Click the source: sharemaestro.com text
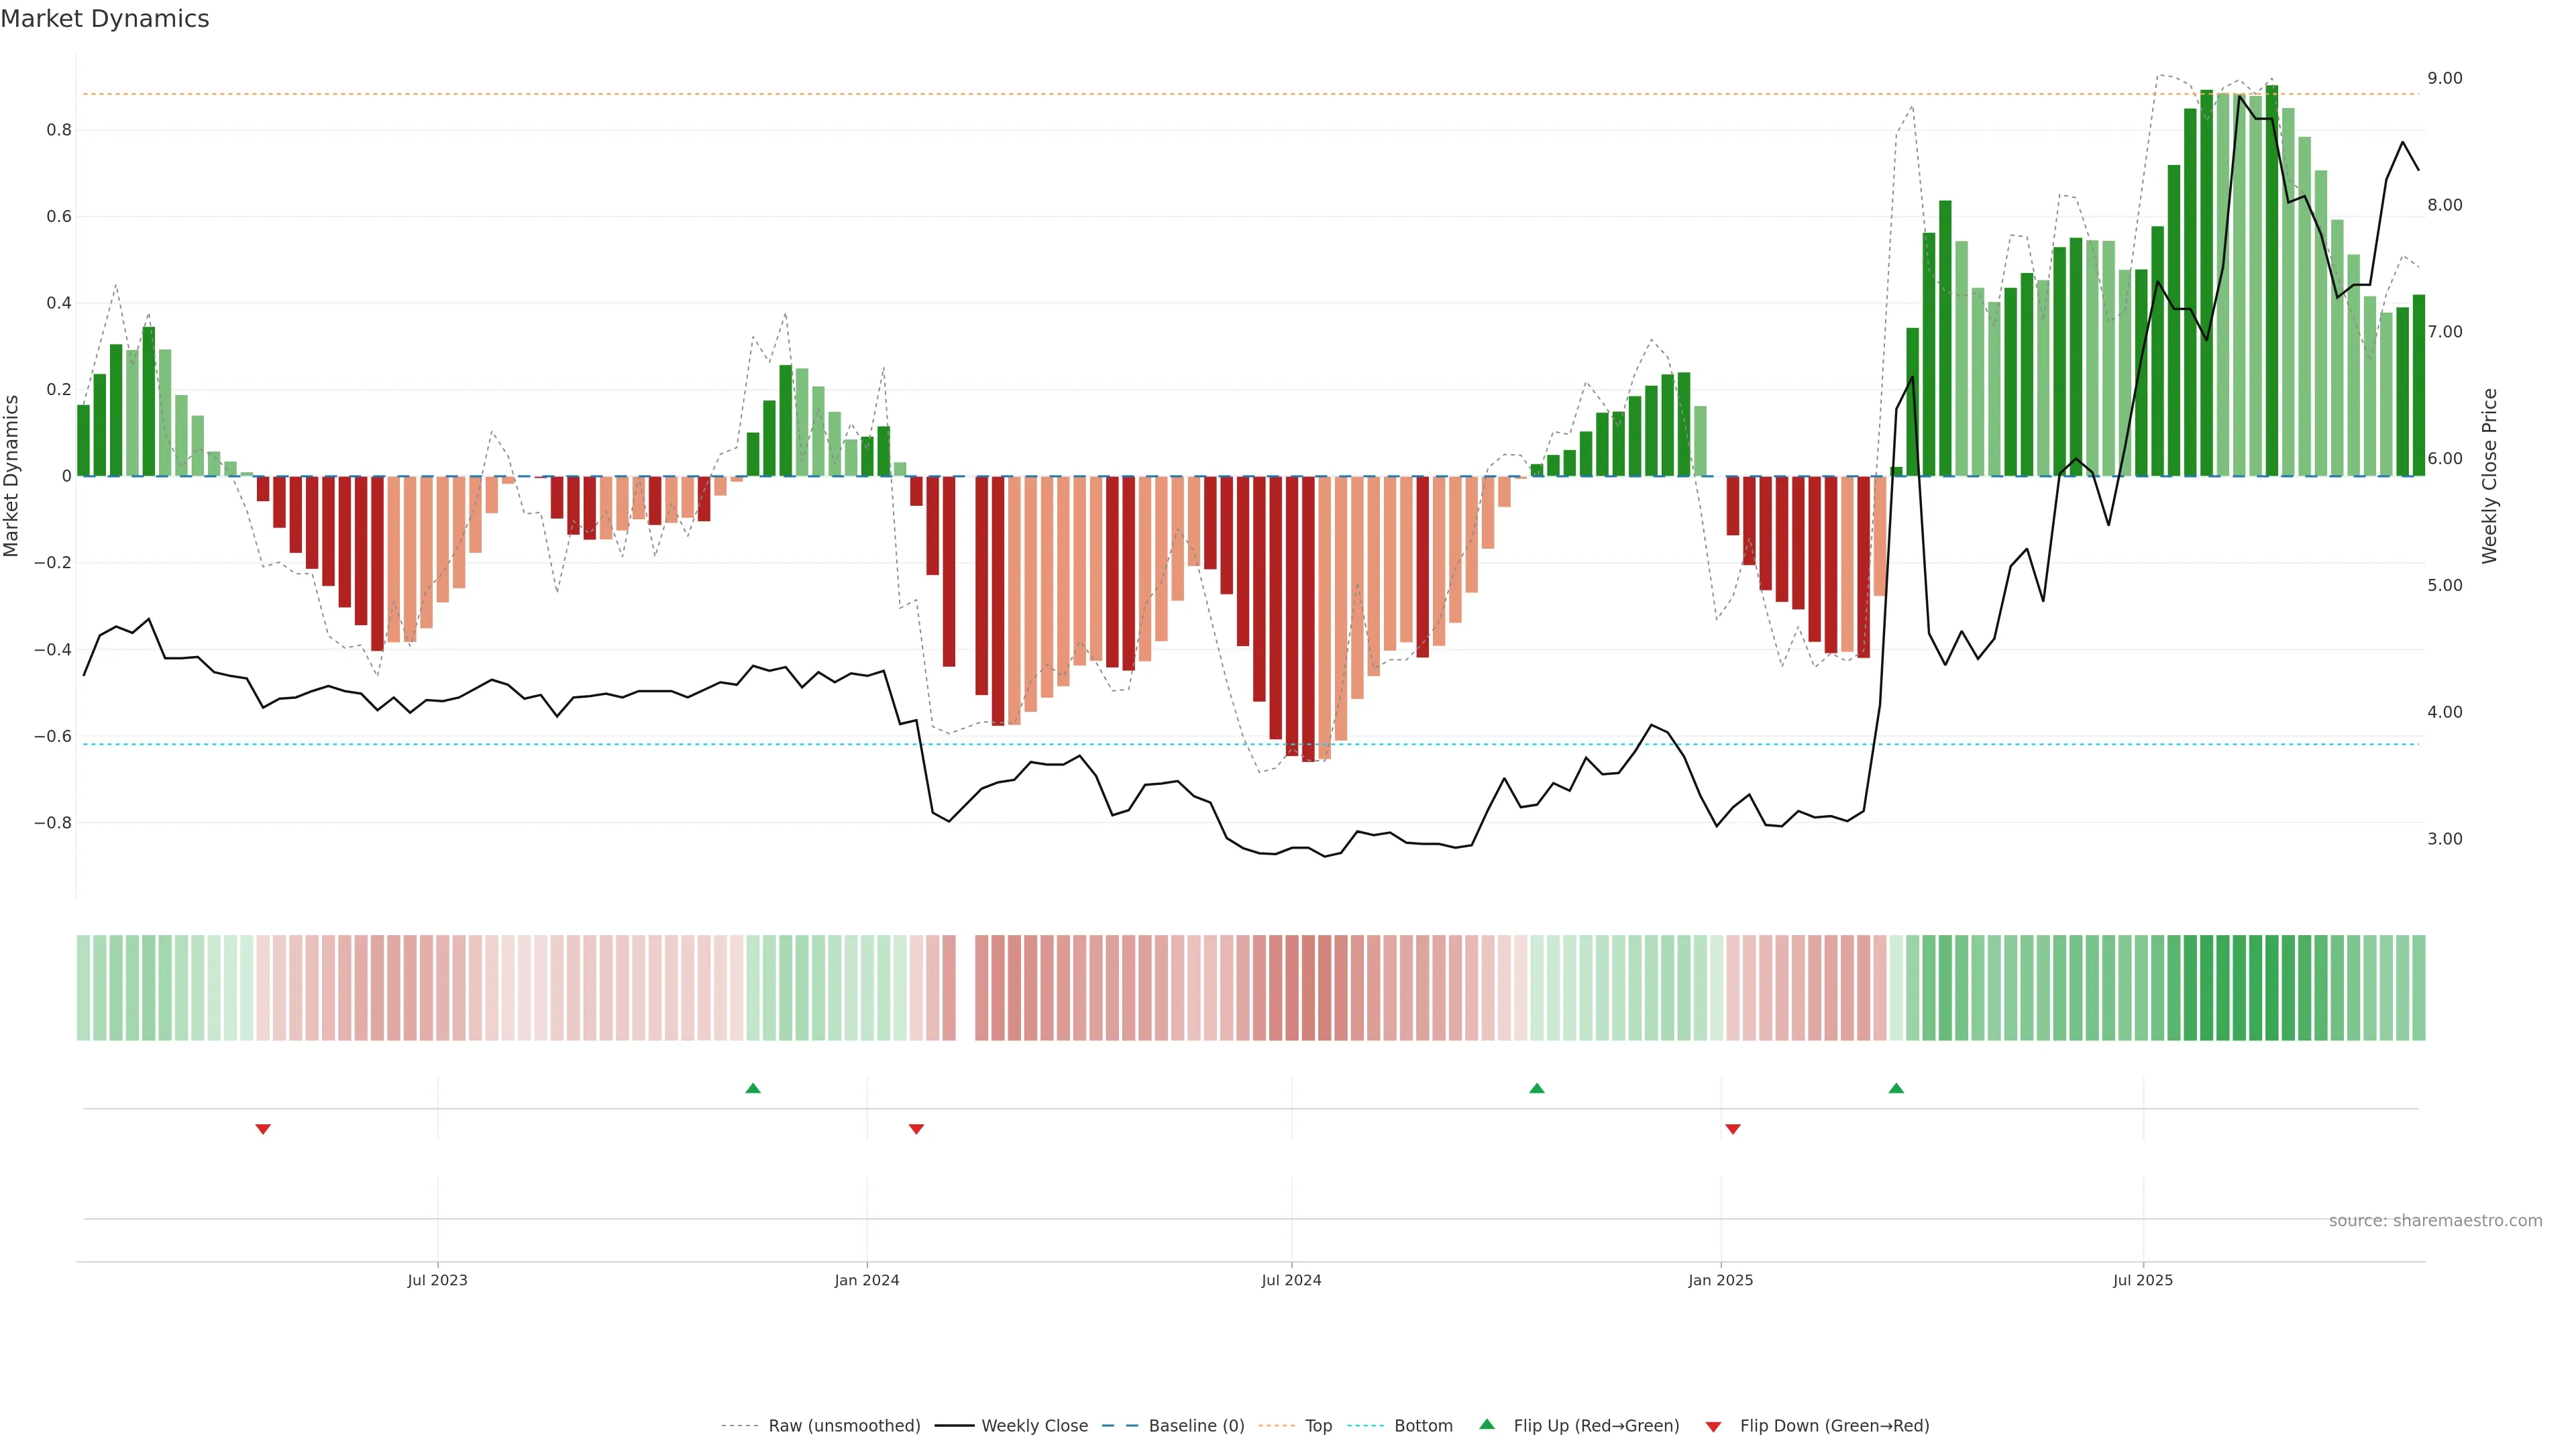The height and width of the screenshot is (1449, 2576). (2435, 1221)
